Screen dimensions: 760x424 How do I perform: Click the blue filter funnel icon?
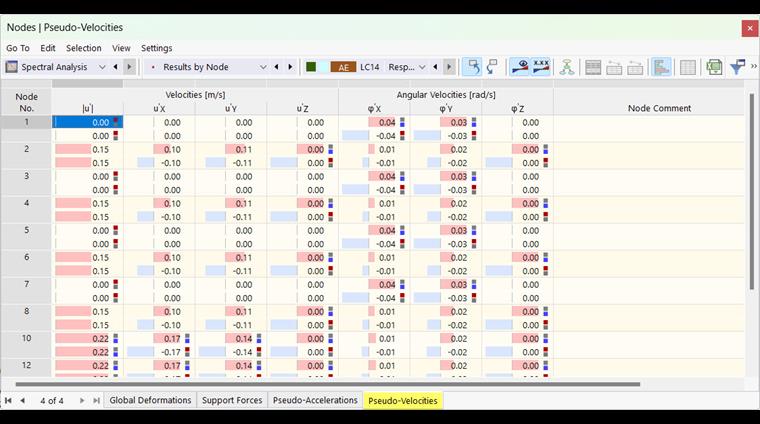pyautogui.click(x=737, y=67)
